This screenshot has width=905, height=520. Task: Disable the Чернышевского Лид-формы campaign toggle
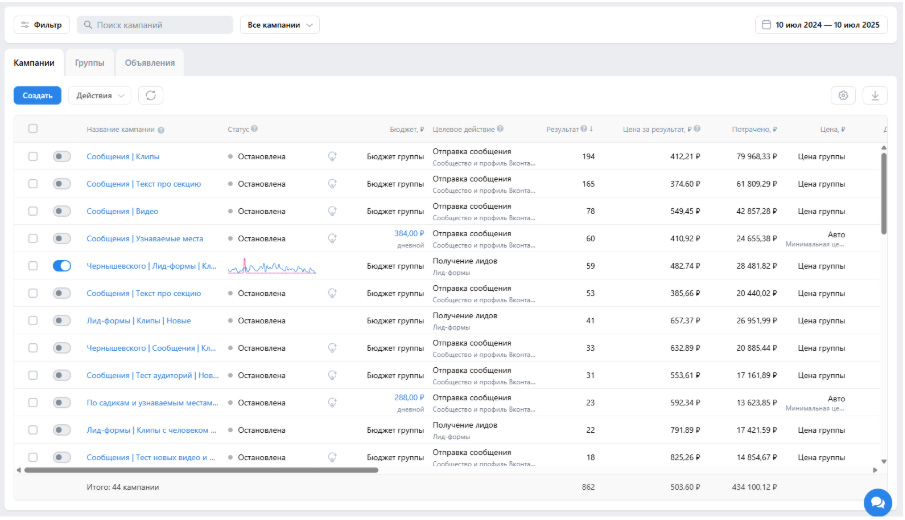[62, 266]
